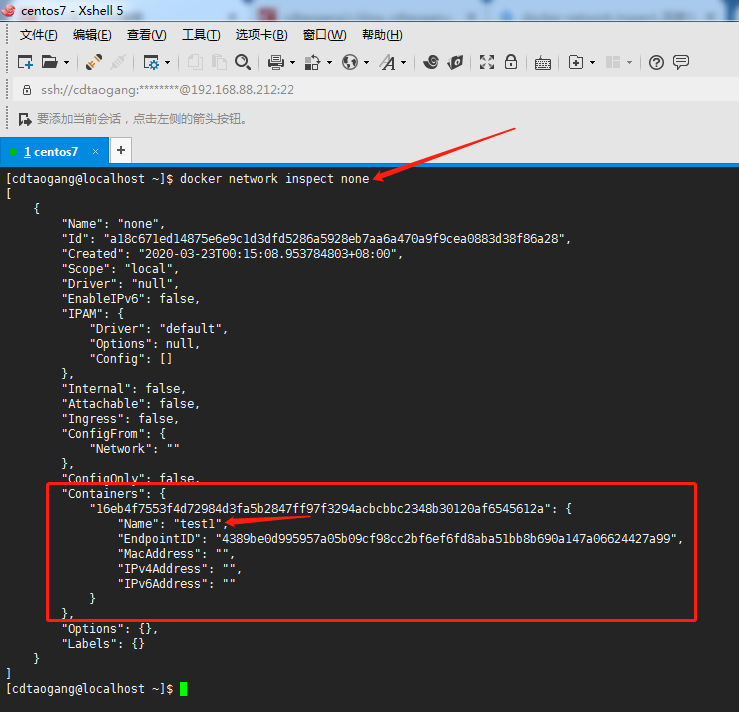Click the Connect plug icon

[x=94, y=62]
